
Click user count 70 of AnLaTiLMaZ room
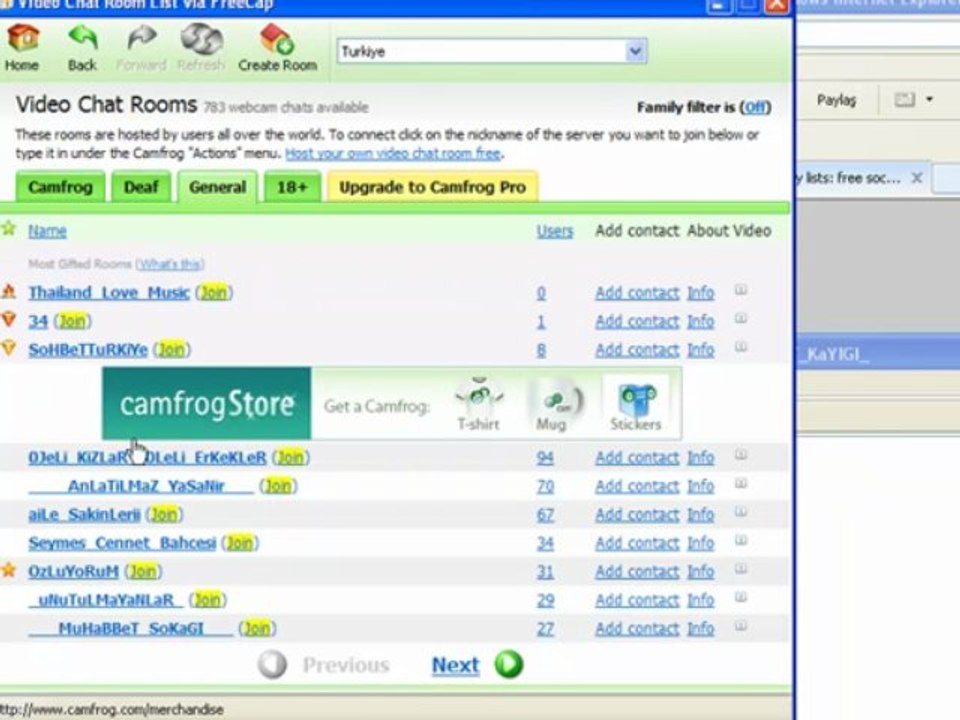pos(545,486)
